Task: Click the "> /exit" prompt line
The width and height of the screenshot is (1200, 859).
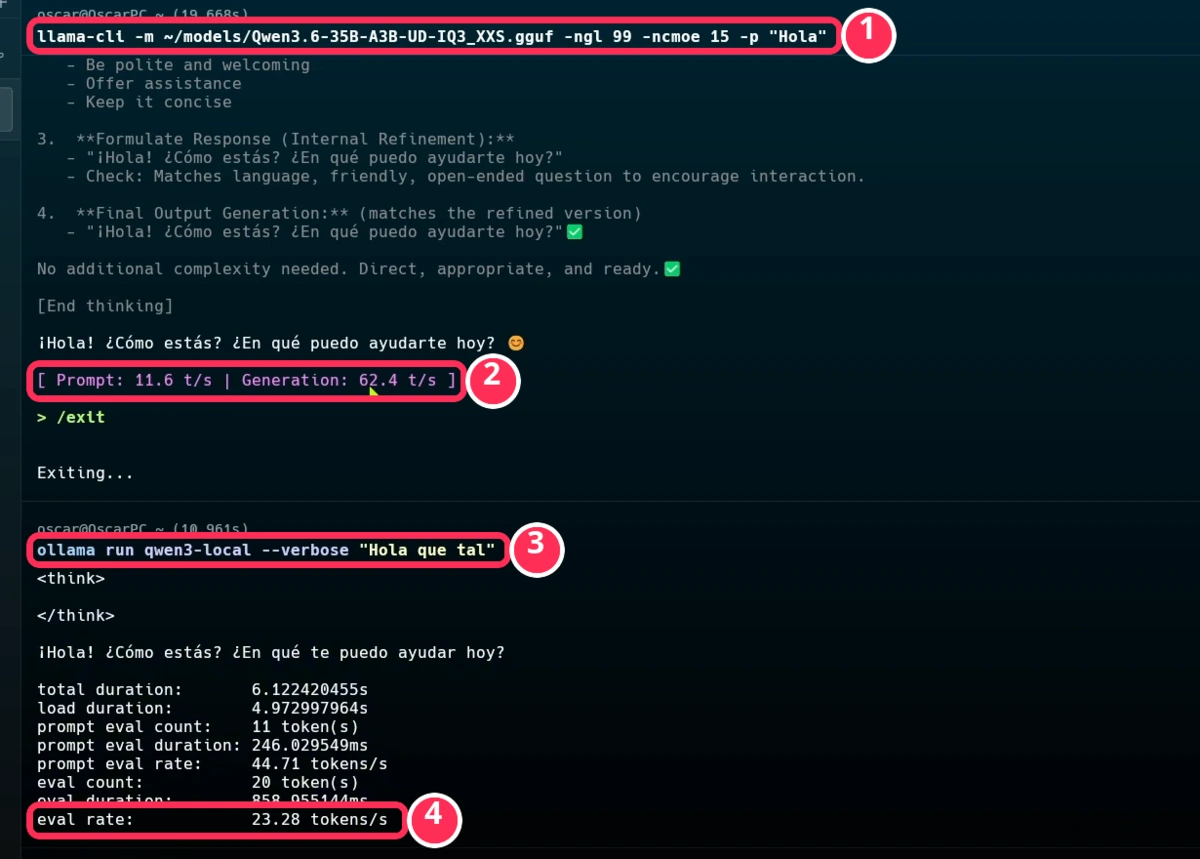Action: pos(71,417)
